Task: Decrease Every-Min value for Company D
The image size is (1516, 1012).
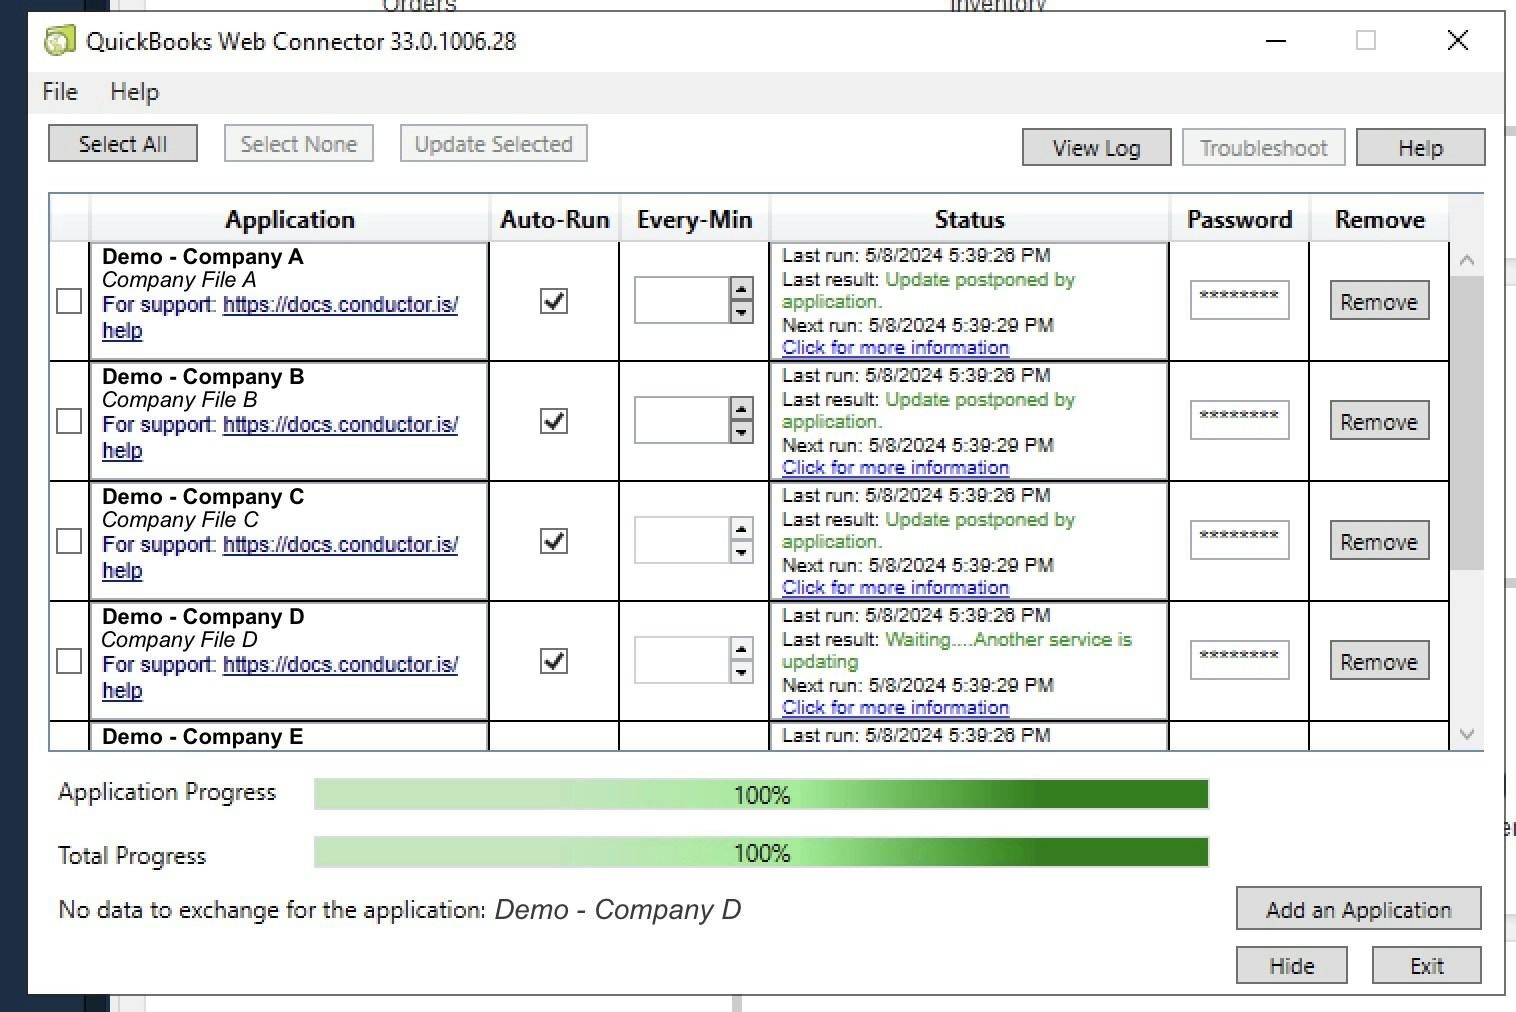Action: coord(741,672)
